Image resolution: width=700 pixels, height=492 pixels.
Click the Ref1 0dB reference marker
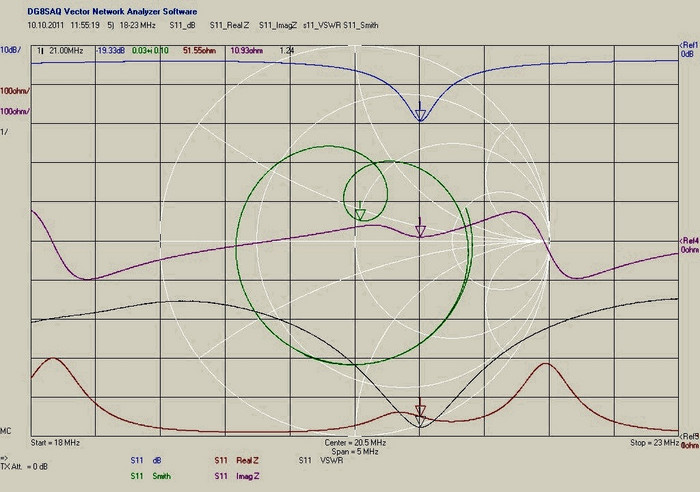point(689,50)
